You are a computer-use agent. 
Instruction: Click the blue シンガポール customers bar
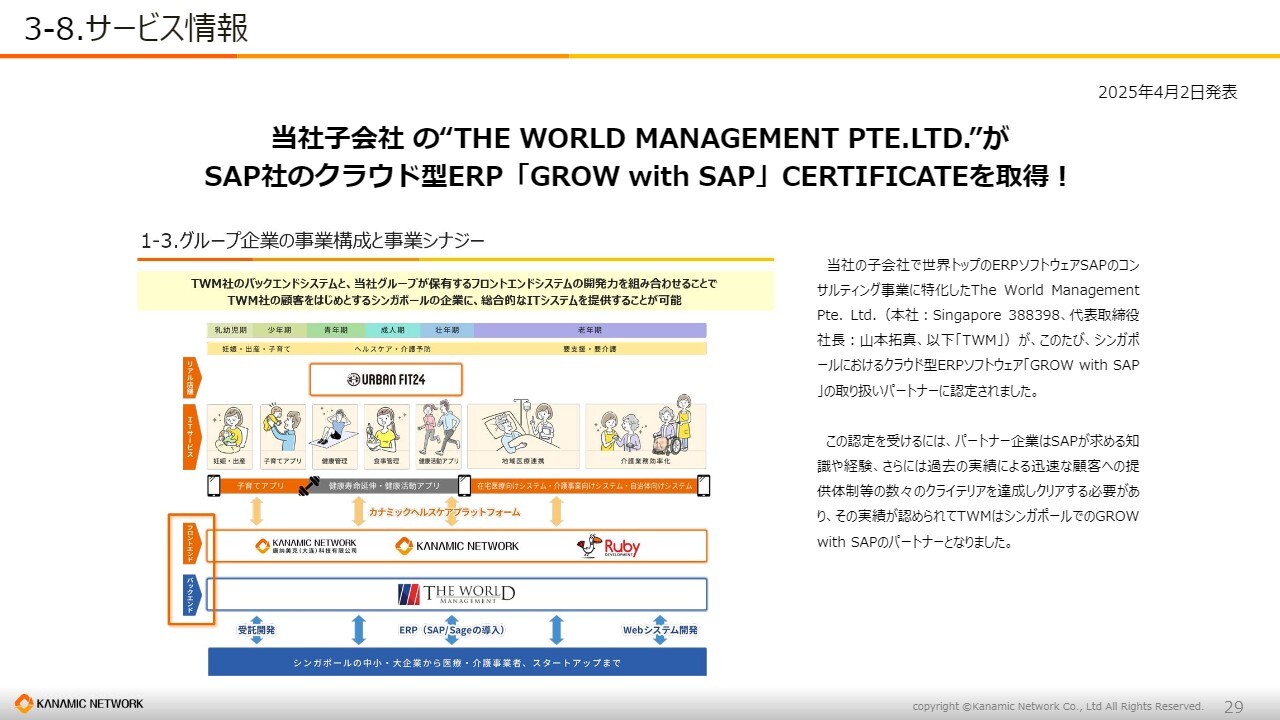point(456,662)
